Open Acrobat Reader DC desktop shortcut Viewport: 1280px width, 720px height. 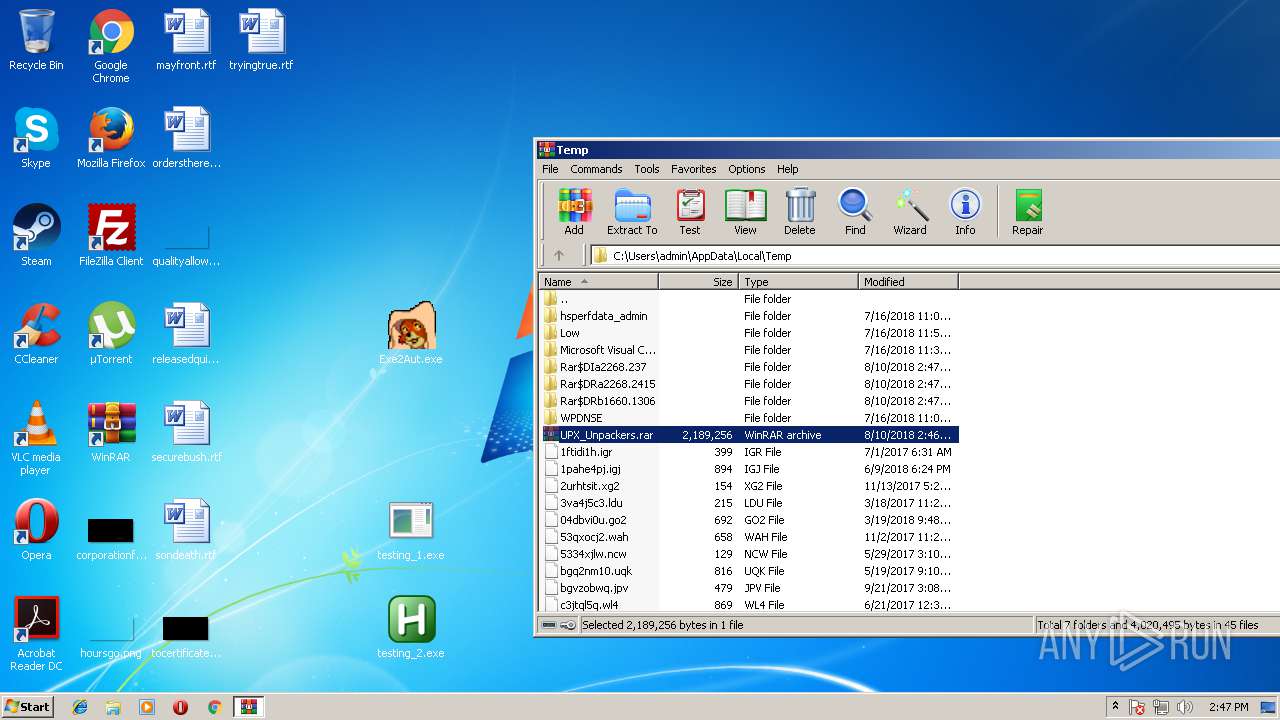36,634
